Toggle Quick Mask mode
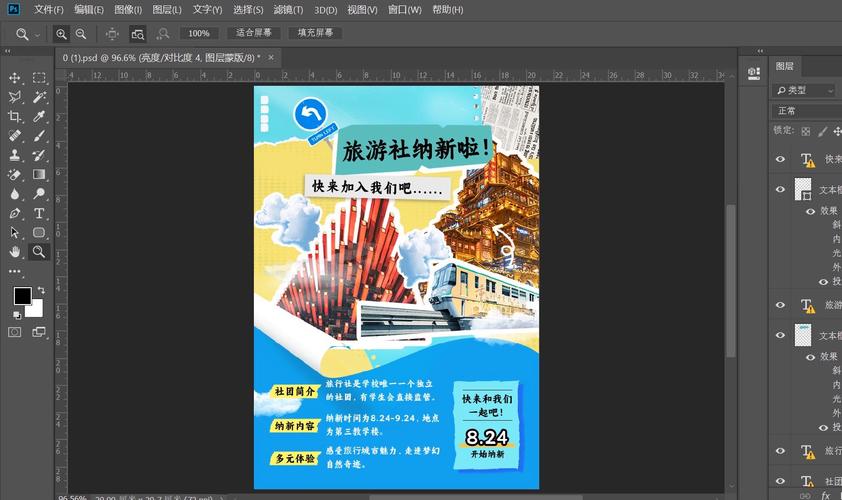Viewport: 842px width, 500px height. 14,332
